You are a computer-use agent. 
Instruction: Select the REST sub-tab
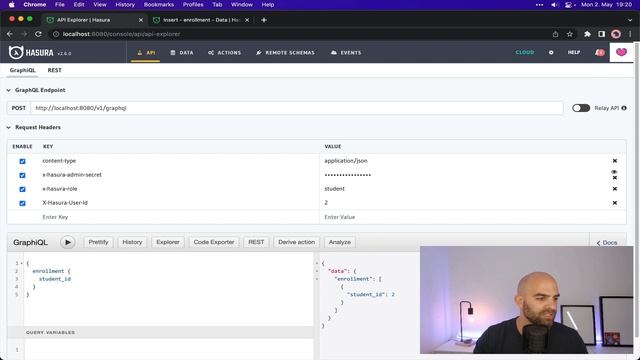(x=54, y=70)
